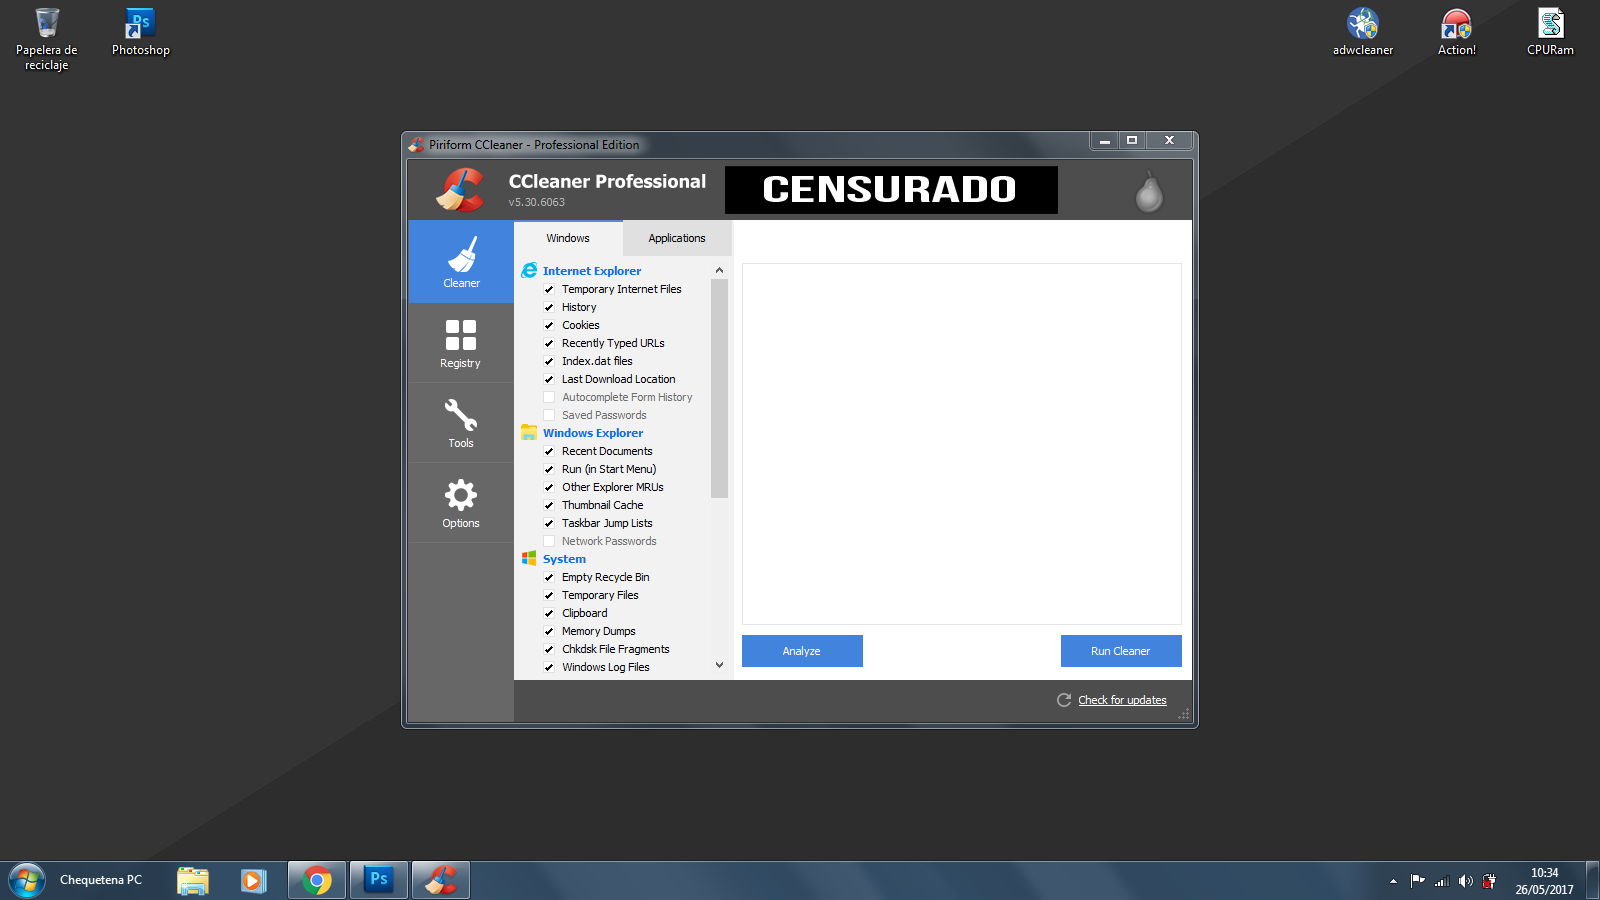Open media player from taskbar

pyautogui.click(x=253, y=881)
